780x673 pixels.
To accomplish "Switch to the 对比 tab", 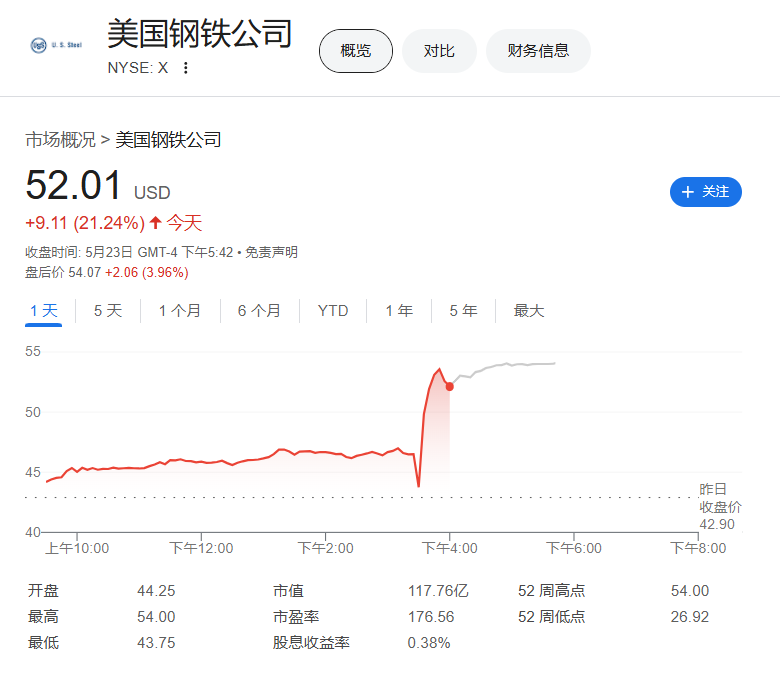I will 439,51.
